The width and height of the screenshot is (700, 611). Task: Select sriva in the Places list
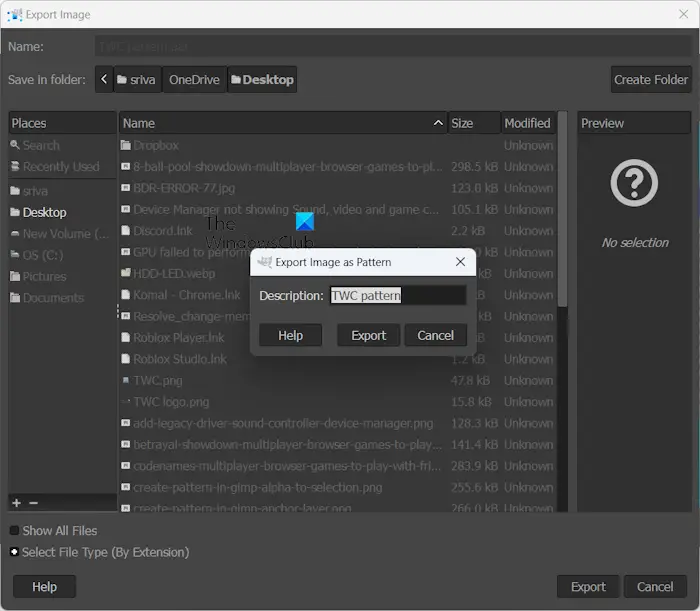coord(62,191)
